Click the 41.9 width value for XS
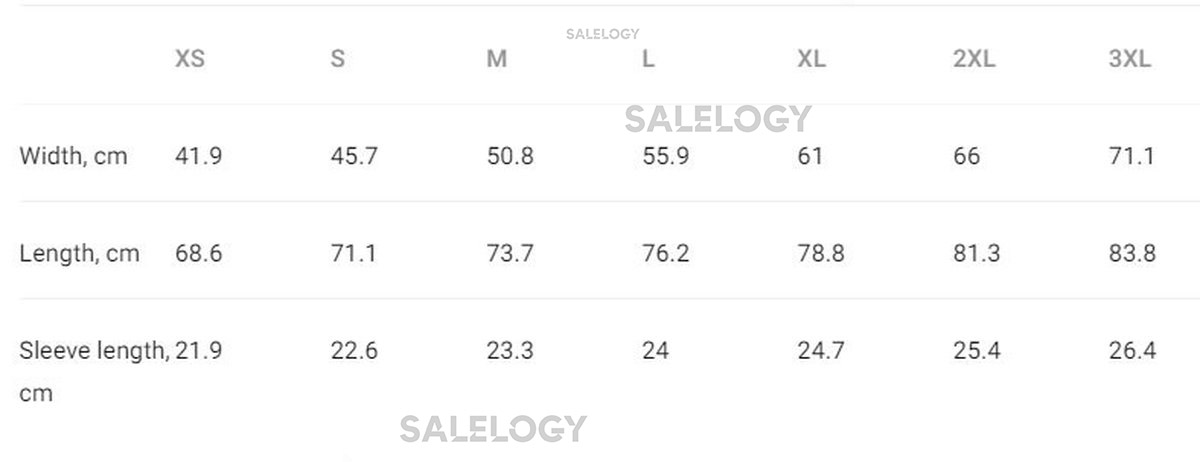The width and height of the screenshot is (1200, 462). 198,156
